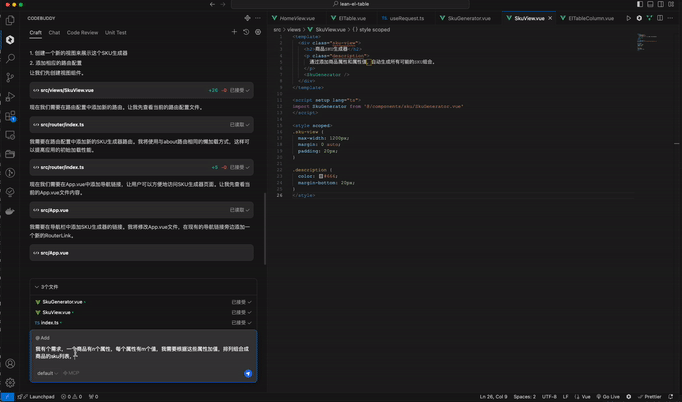Open the first src/App.vue card marked read
Image resolution: width=682 pixels, height=402 pixels.
[x=142, y=210]
